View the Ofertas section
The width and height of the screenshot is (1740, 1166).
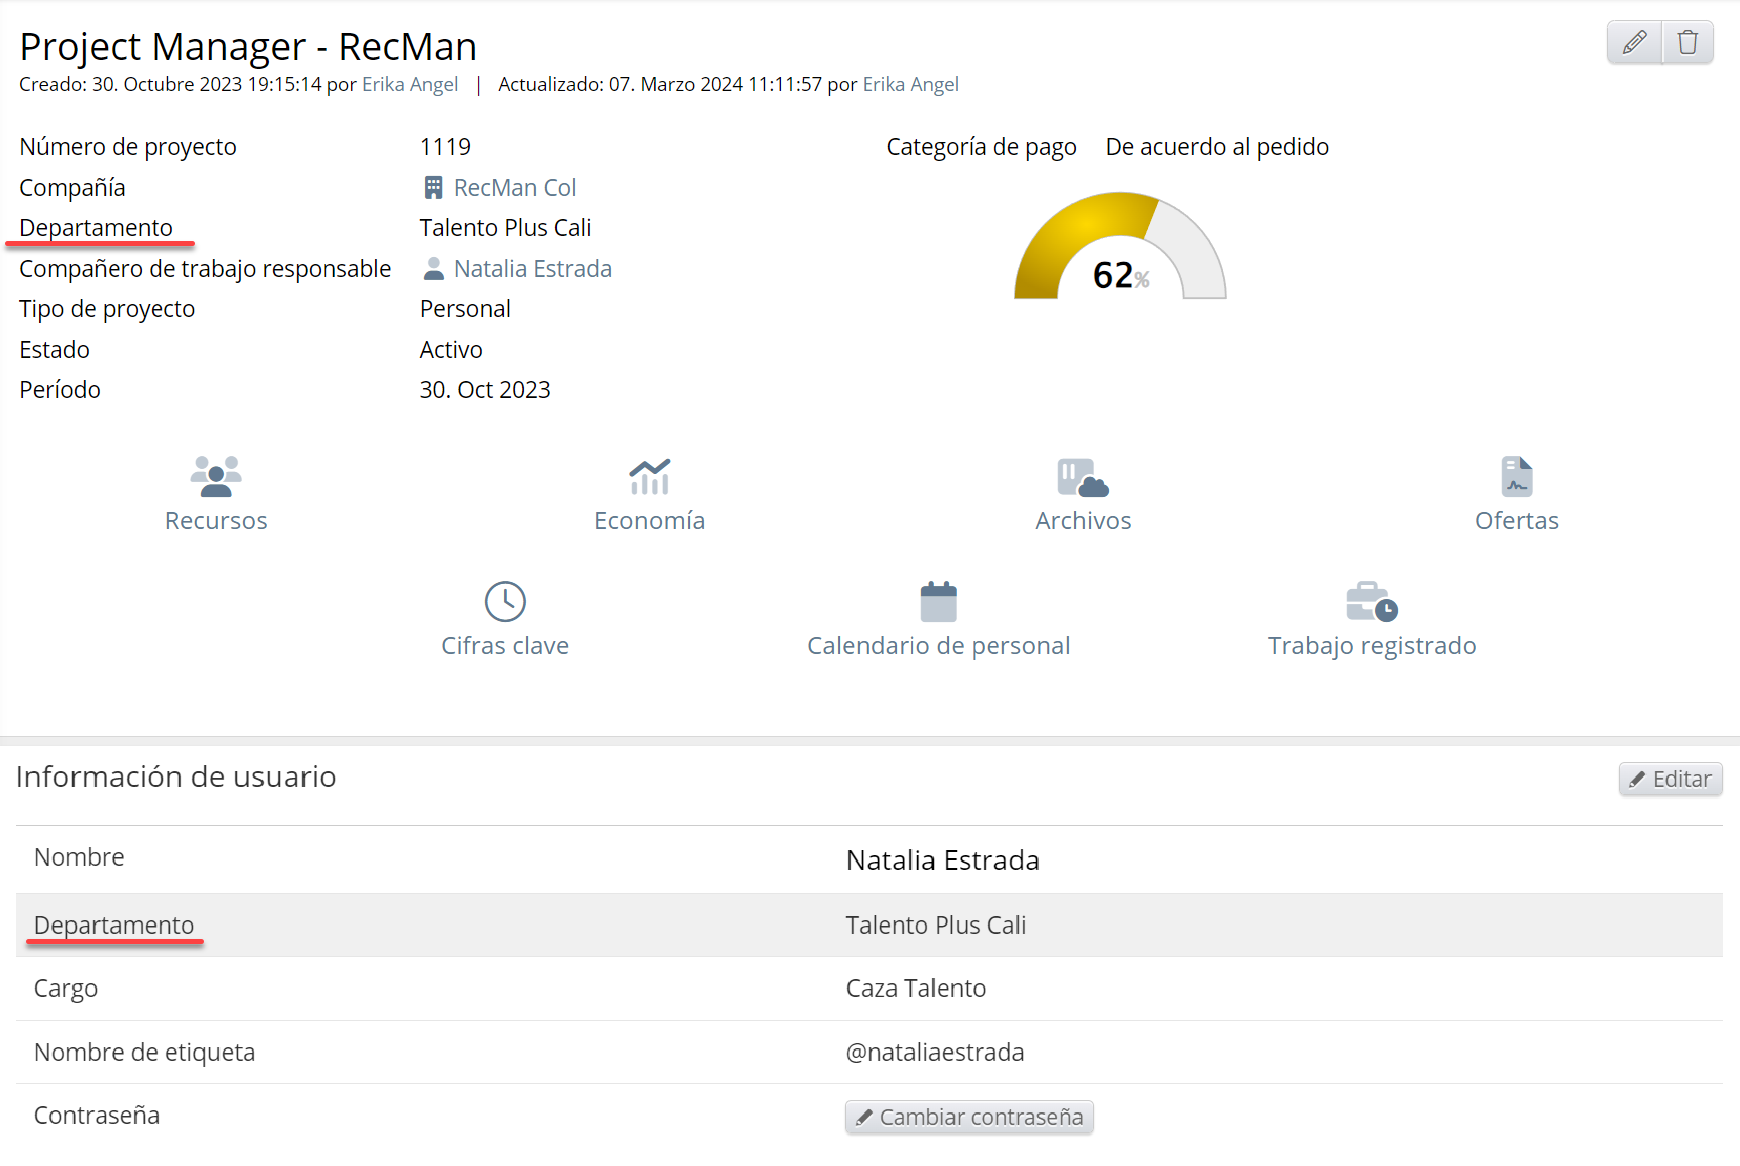[1517, 521]
